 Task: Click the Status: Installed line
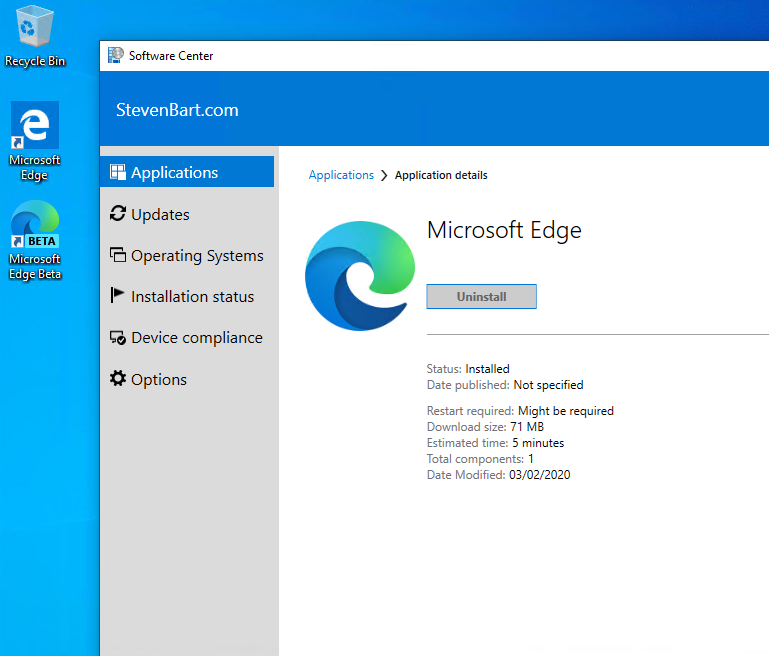[x=468, y=369]
